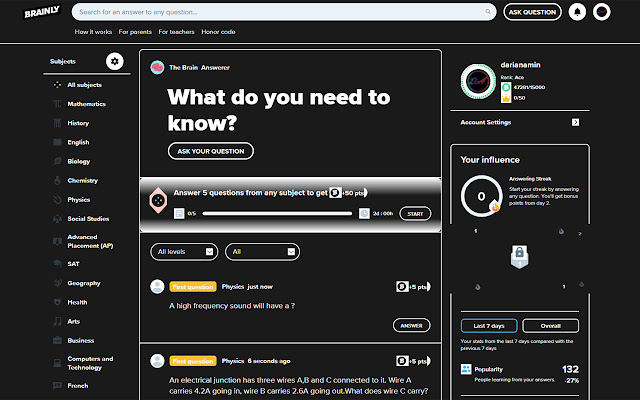
Task: Click the Mathematics pi icon
Action: 58,104
